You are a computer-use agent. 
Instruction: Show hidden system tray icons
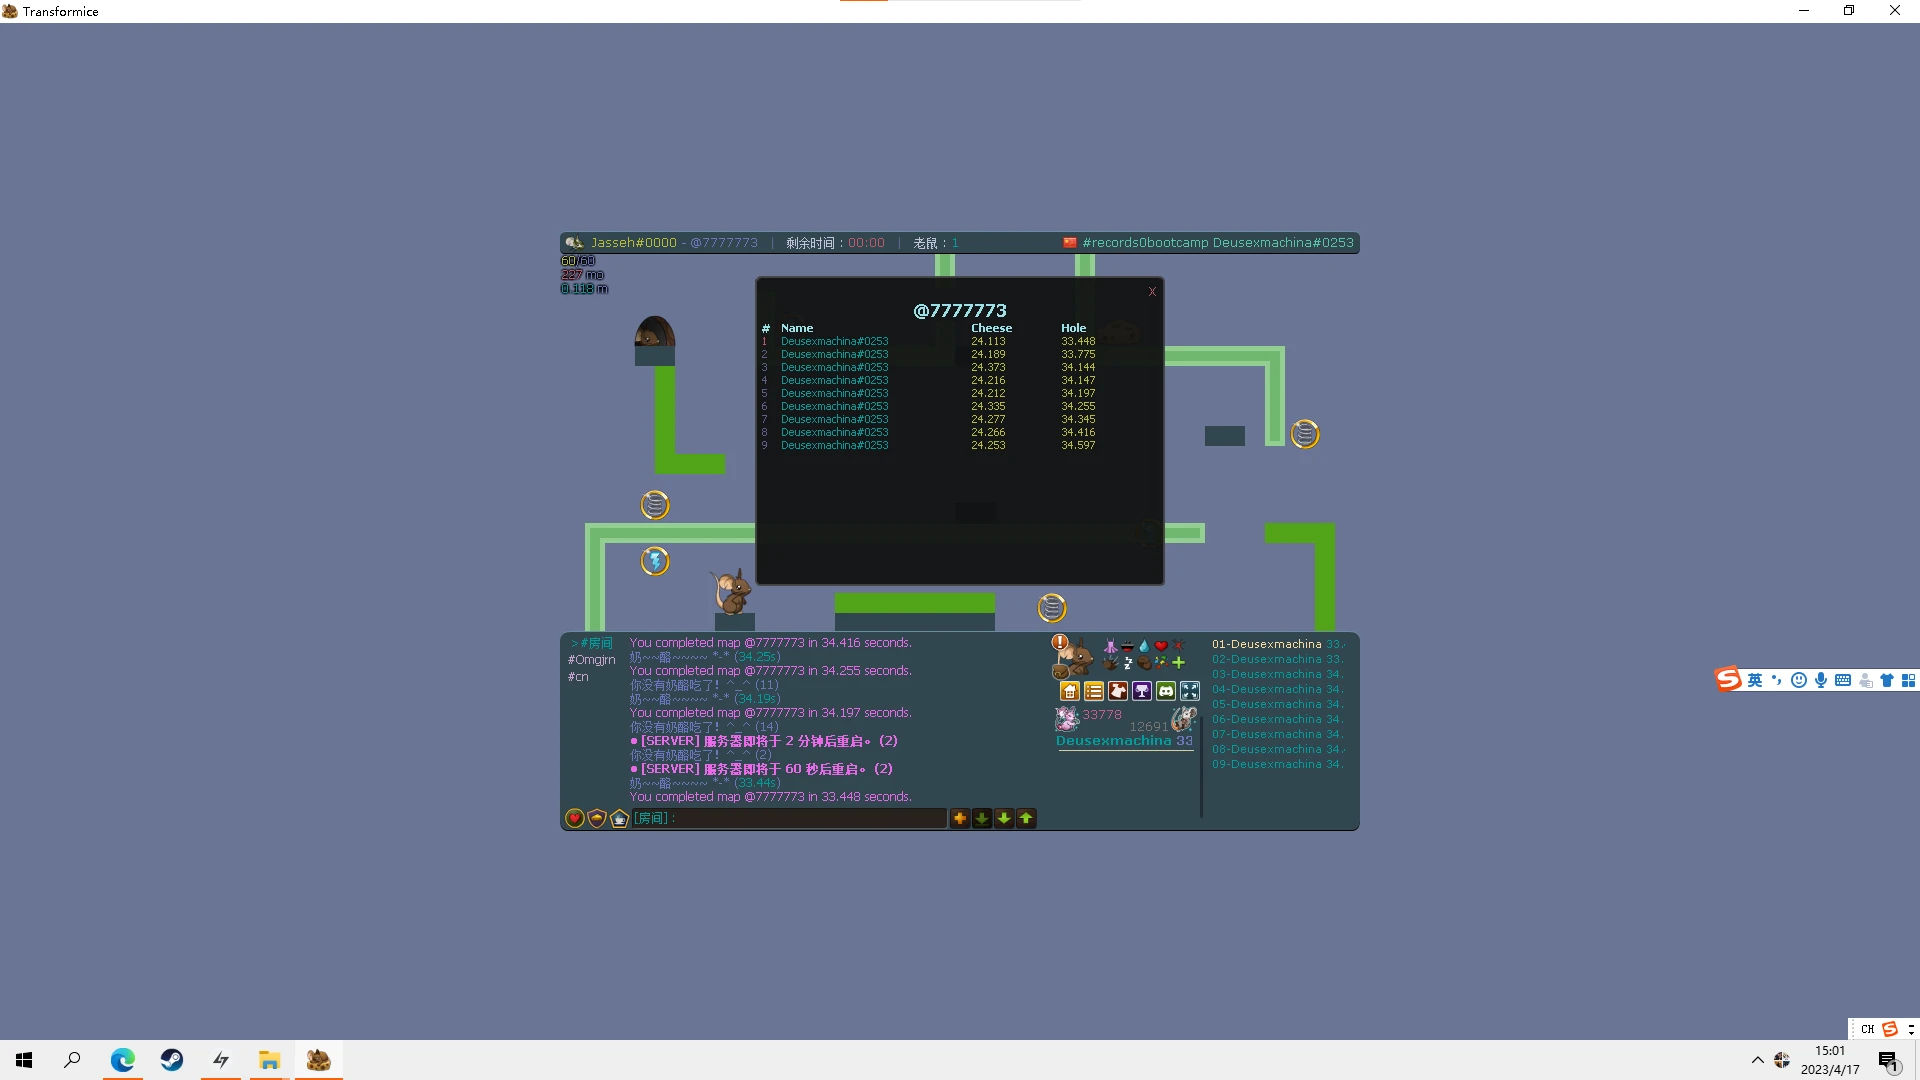[x=1757, y=1060]
